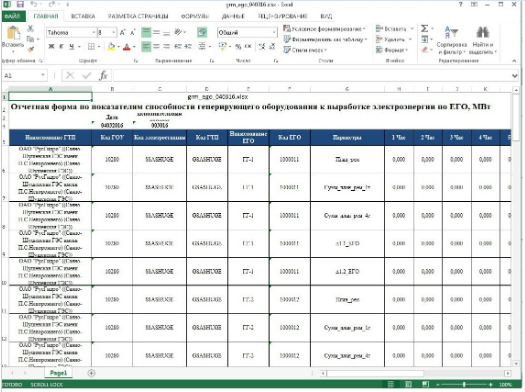Increase decimal places
Image resolution: width=525 pixels, height=392 pixels.
(262, 47)
